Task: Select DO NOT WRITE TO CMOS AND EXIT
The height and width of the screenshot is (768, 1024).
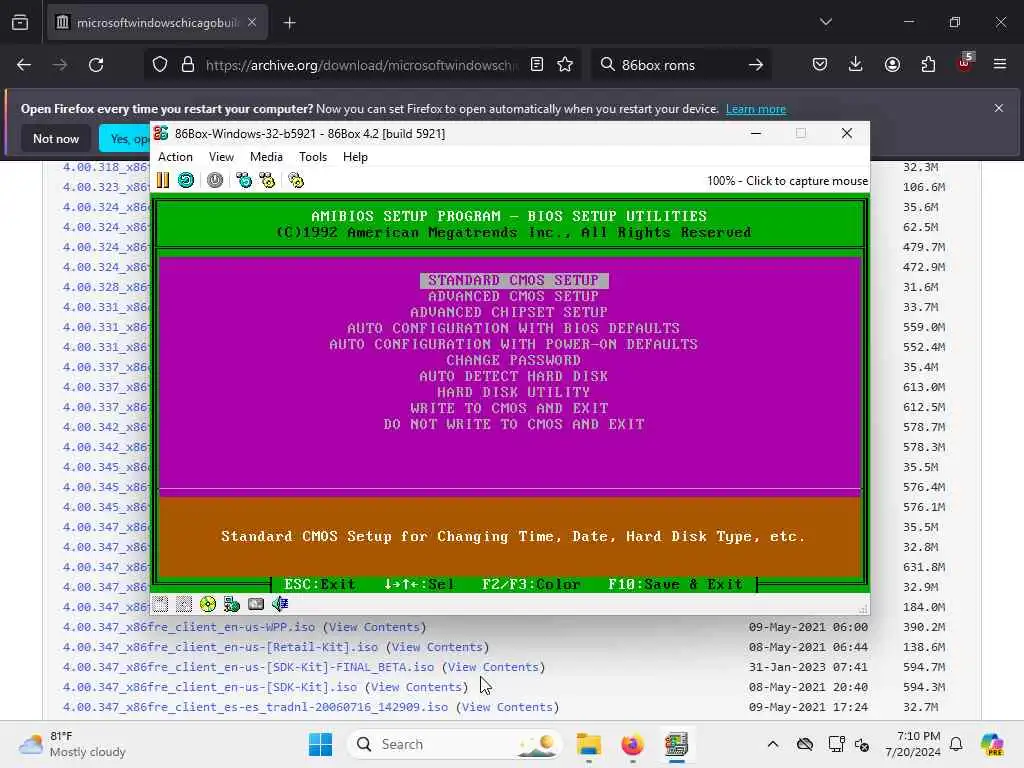Action: 514,424
